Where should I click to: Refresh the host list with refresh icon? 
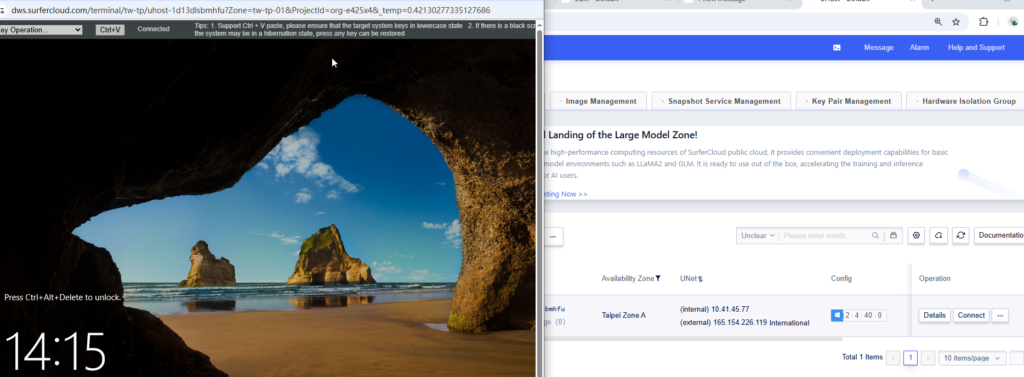[x=960, y=235]
